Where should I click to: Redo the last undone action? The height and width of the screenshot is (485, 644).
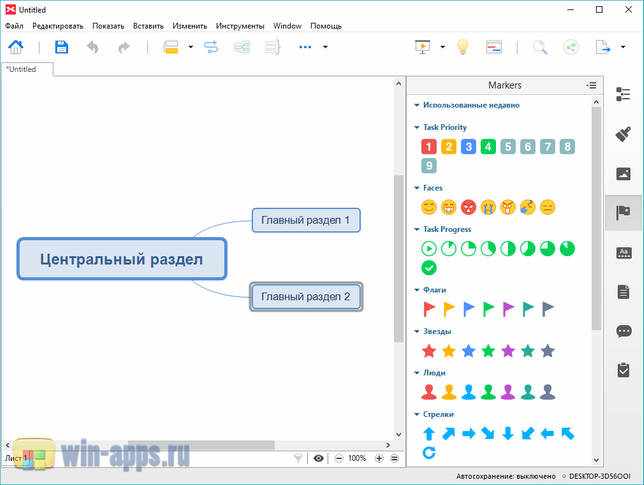coord(124,47)
